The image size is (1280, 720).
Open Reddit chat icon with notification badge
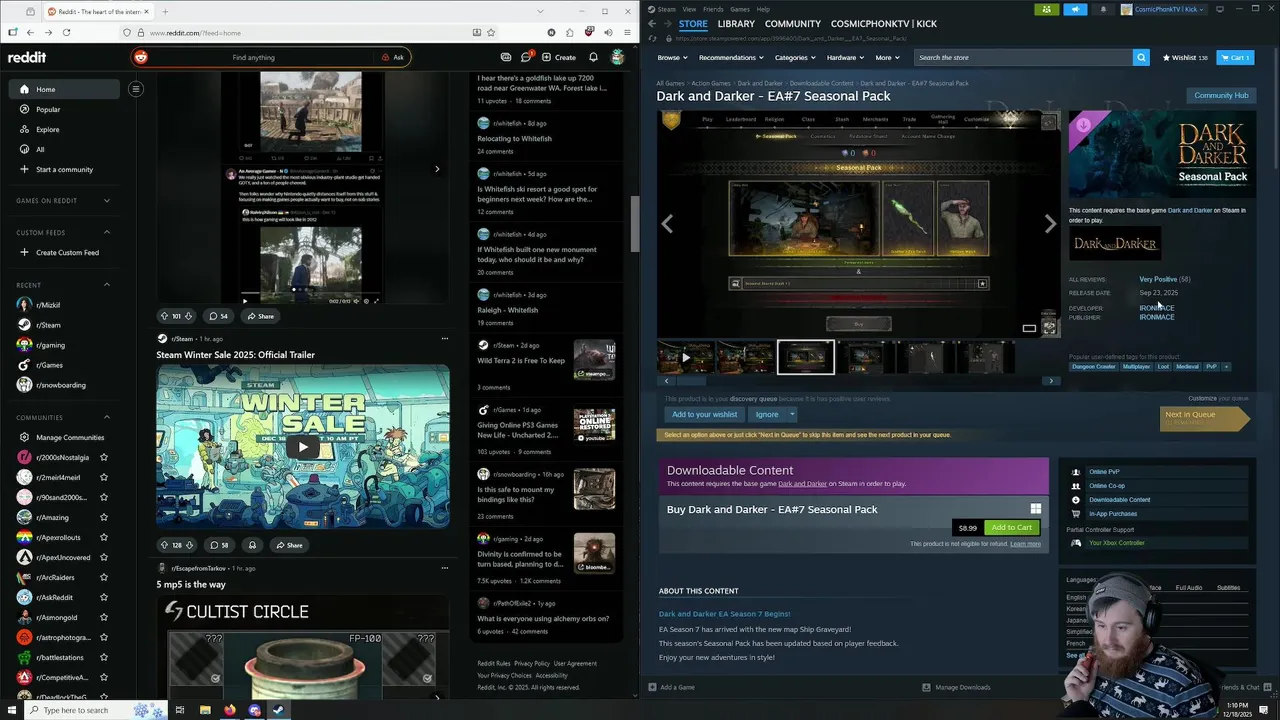coord(526,57)
